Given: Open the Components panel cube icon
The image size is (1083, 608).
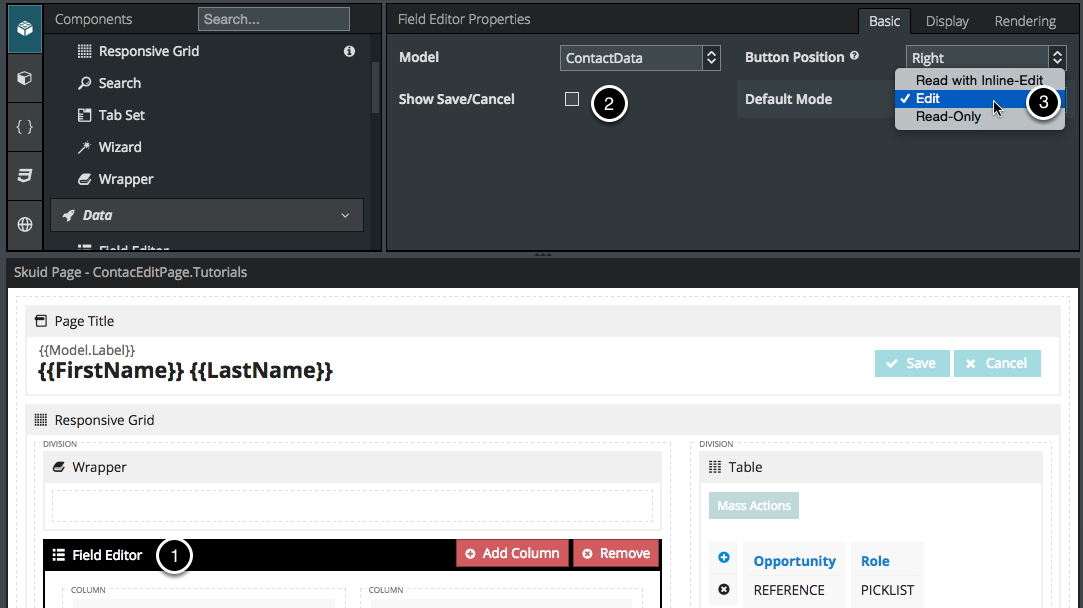Looking at the screenshot, I should click(x=25, y=28).
